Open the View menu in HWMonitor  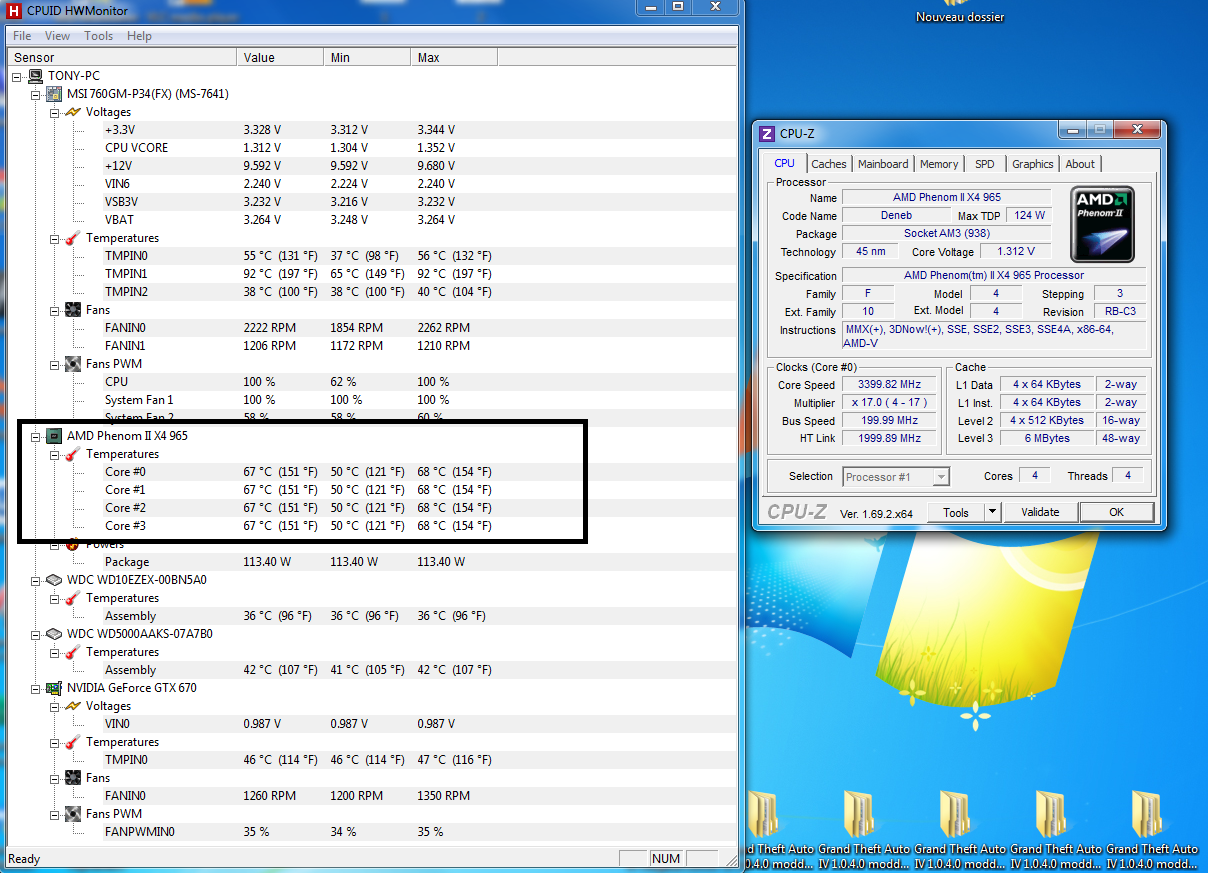point(57,36)
